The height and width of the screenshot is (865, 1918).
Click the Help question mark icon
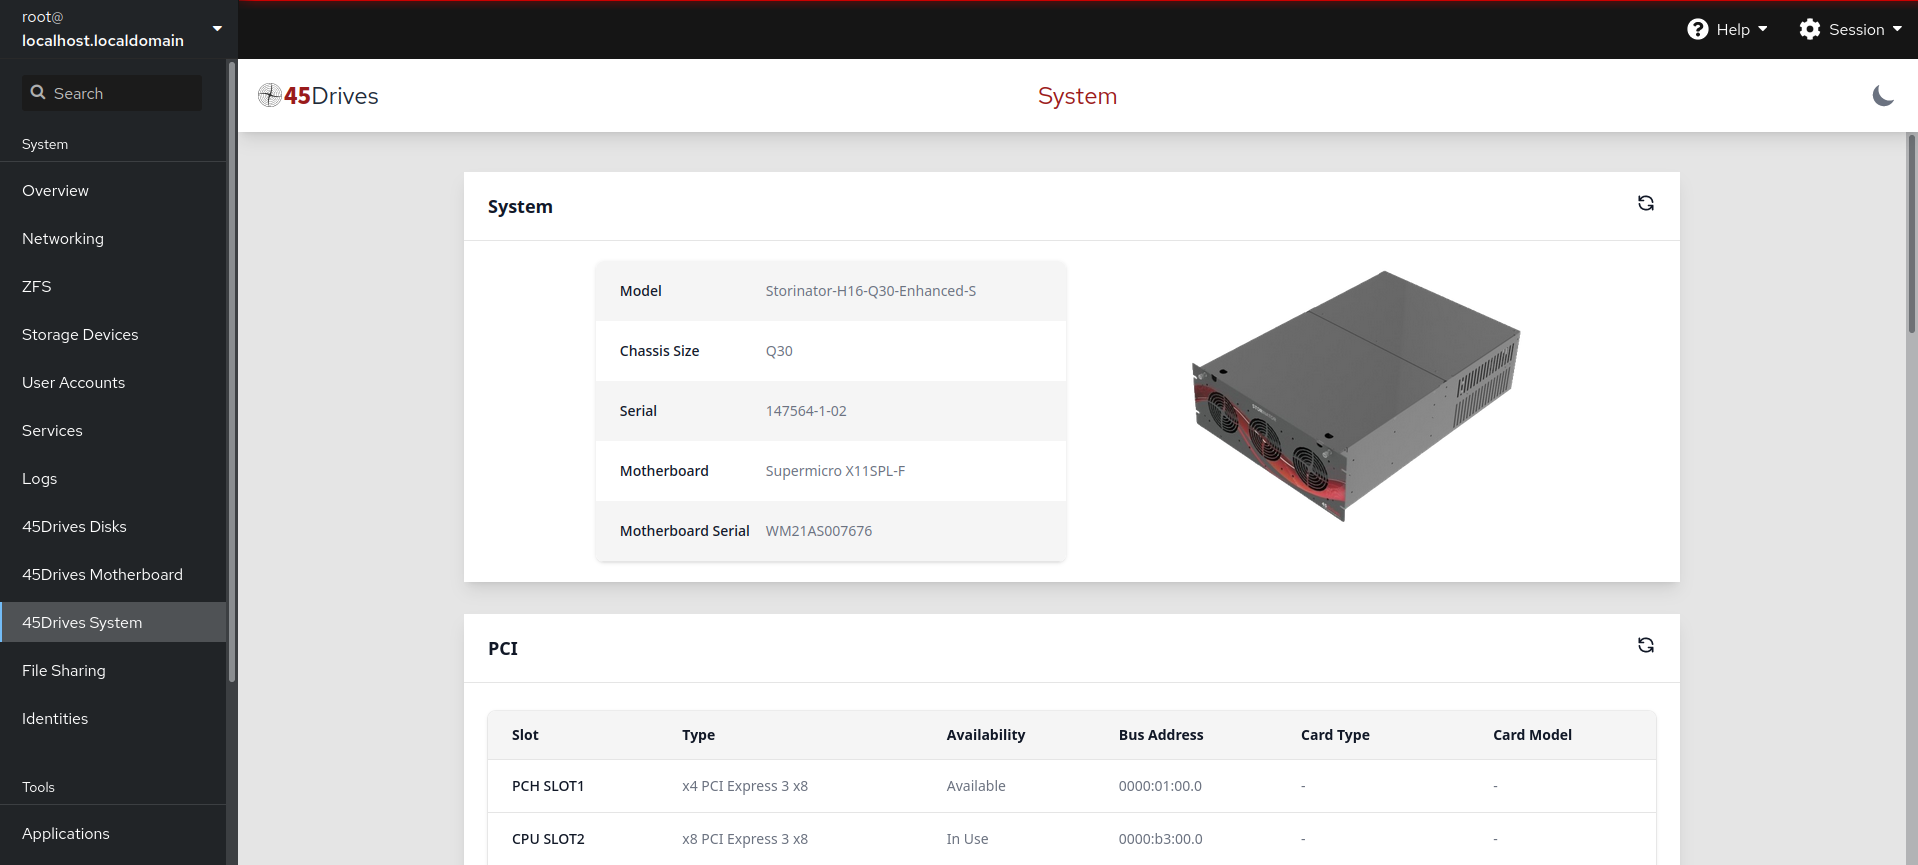click(x=1697, y=30)
